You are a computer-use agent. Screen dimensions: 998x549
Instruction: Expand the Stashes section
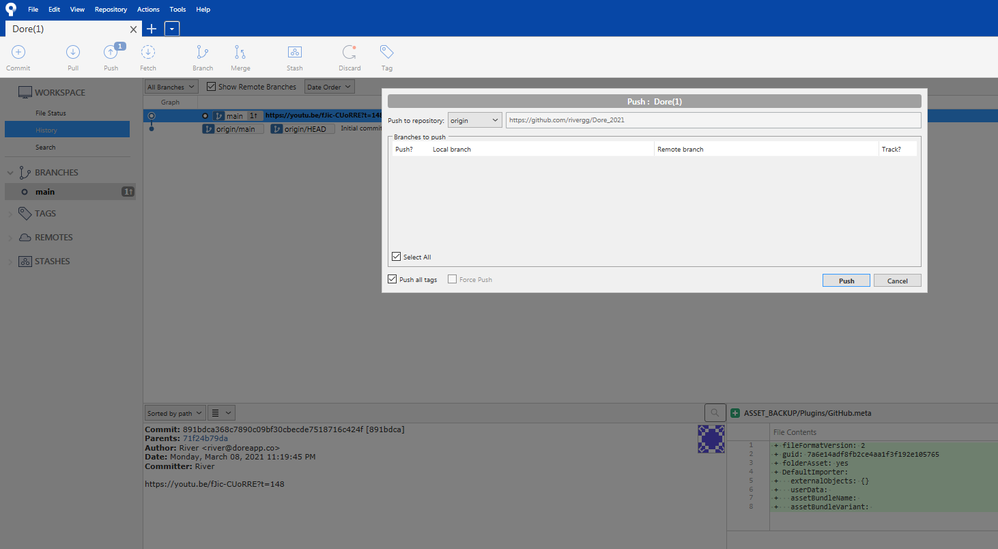point(10,261)
